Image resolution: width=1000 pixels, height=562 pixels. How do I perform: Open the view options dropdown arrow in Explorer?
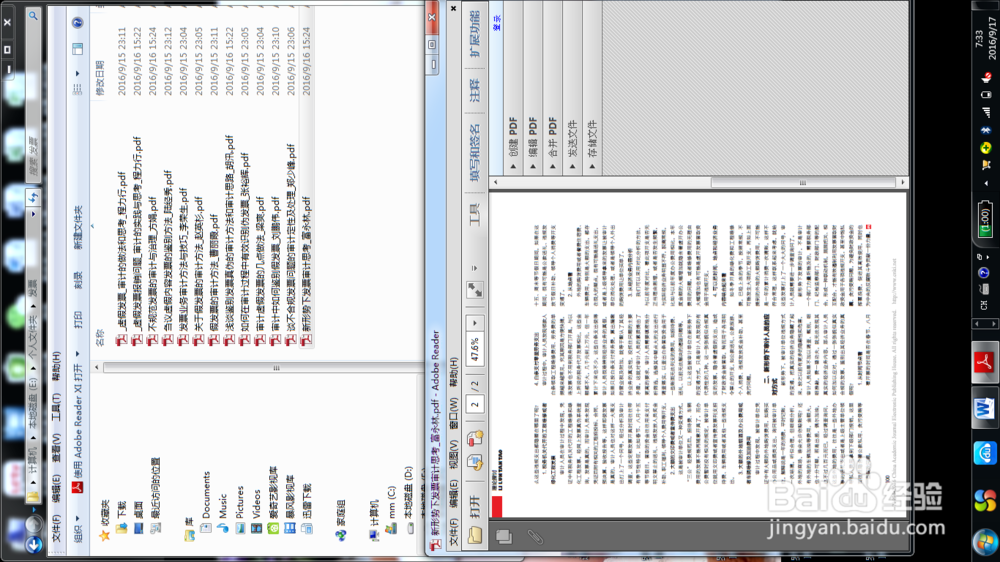tap(78, 73)
